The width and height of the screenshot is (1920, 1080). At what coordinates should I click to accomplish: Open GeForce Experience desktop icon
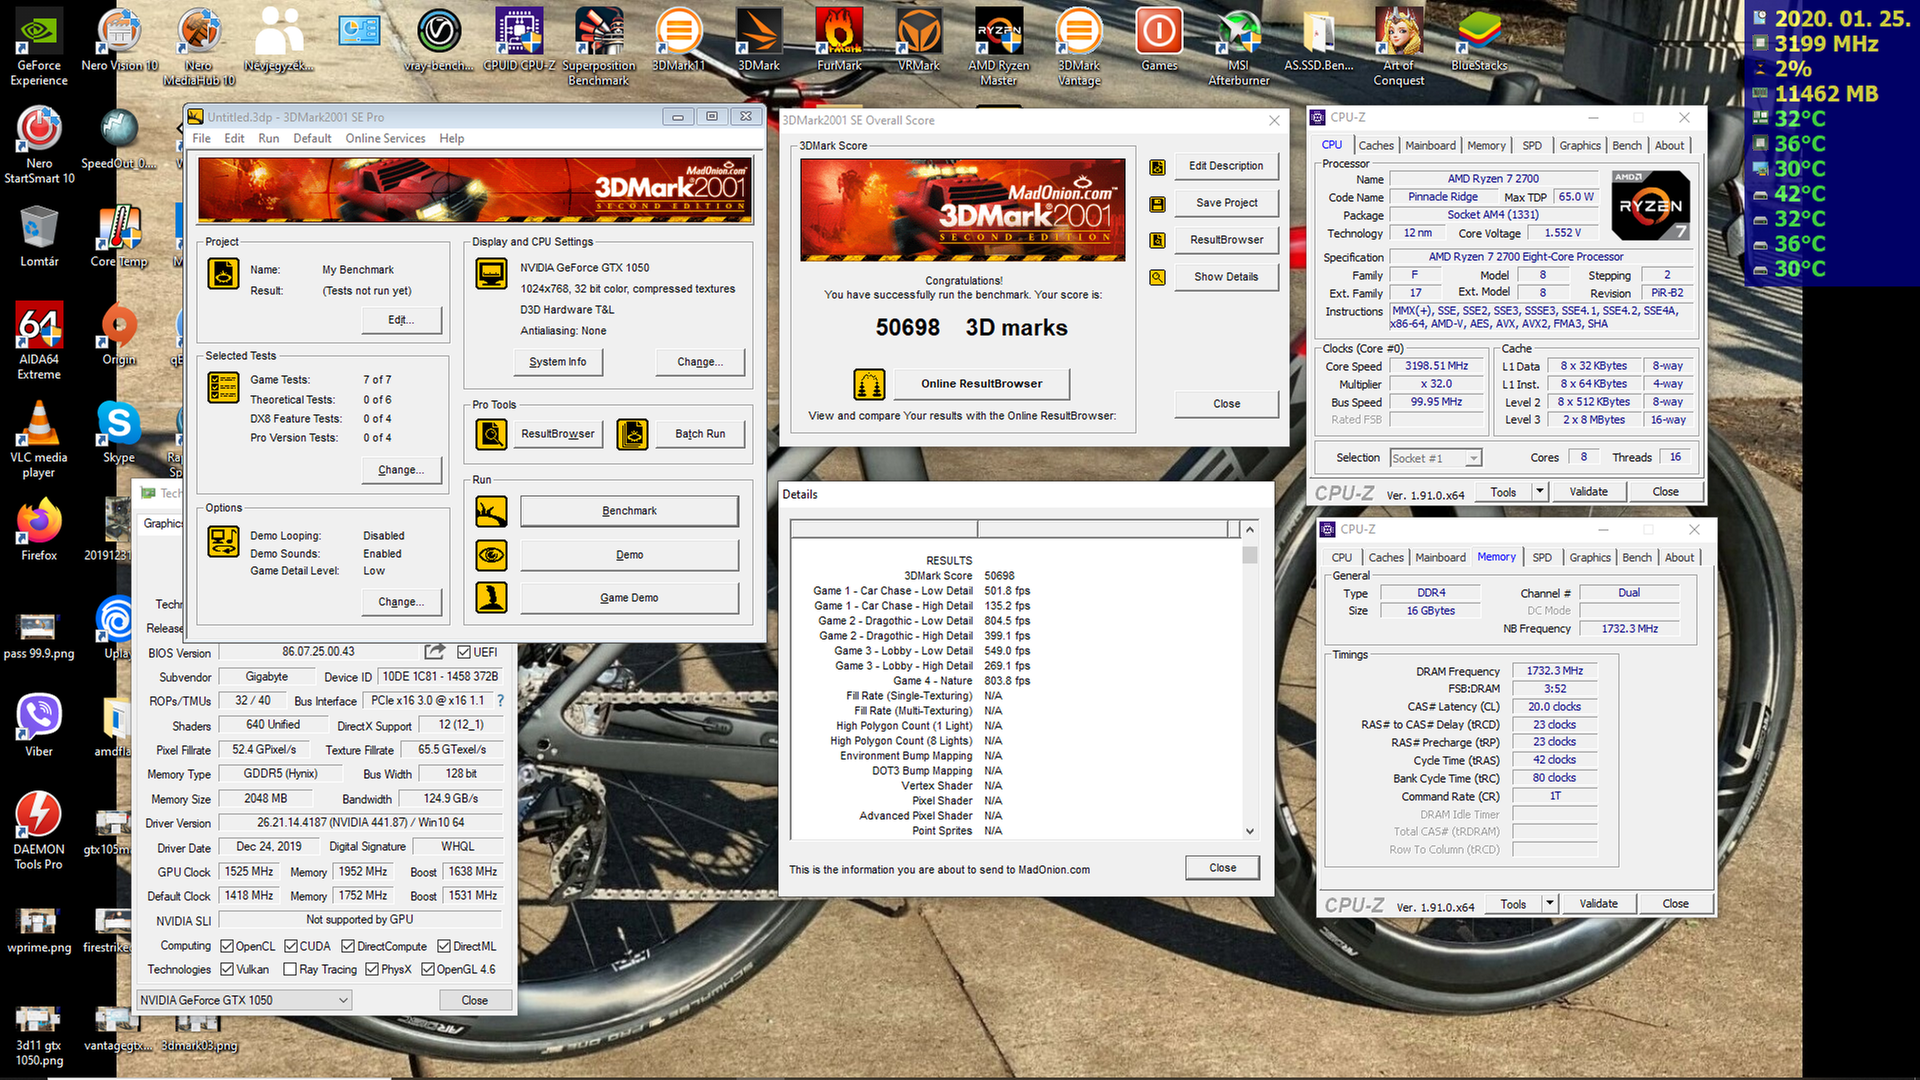tap(39, 45)
